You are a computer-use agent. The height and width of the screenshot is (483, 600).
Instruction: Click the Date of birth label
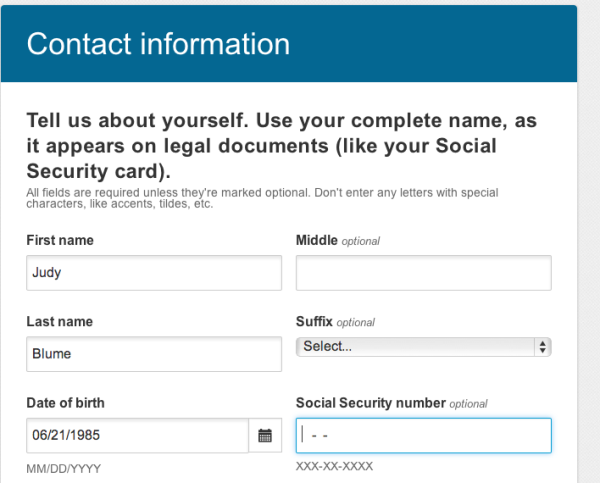[65, 403]
